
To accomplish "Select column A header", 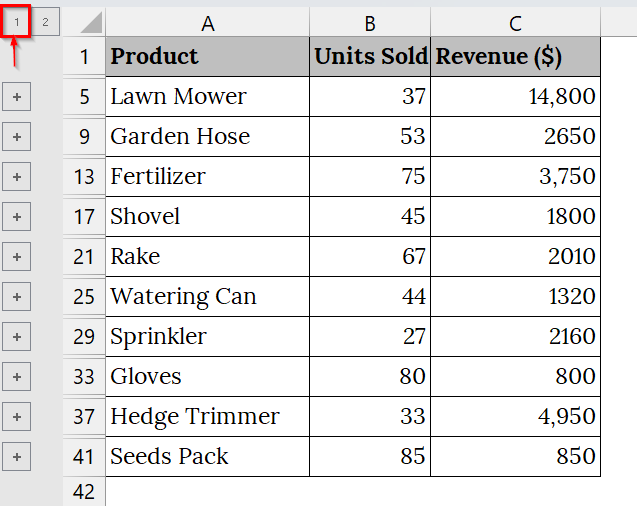I will (x=207, y=22).
